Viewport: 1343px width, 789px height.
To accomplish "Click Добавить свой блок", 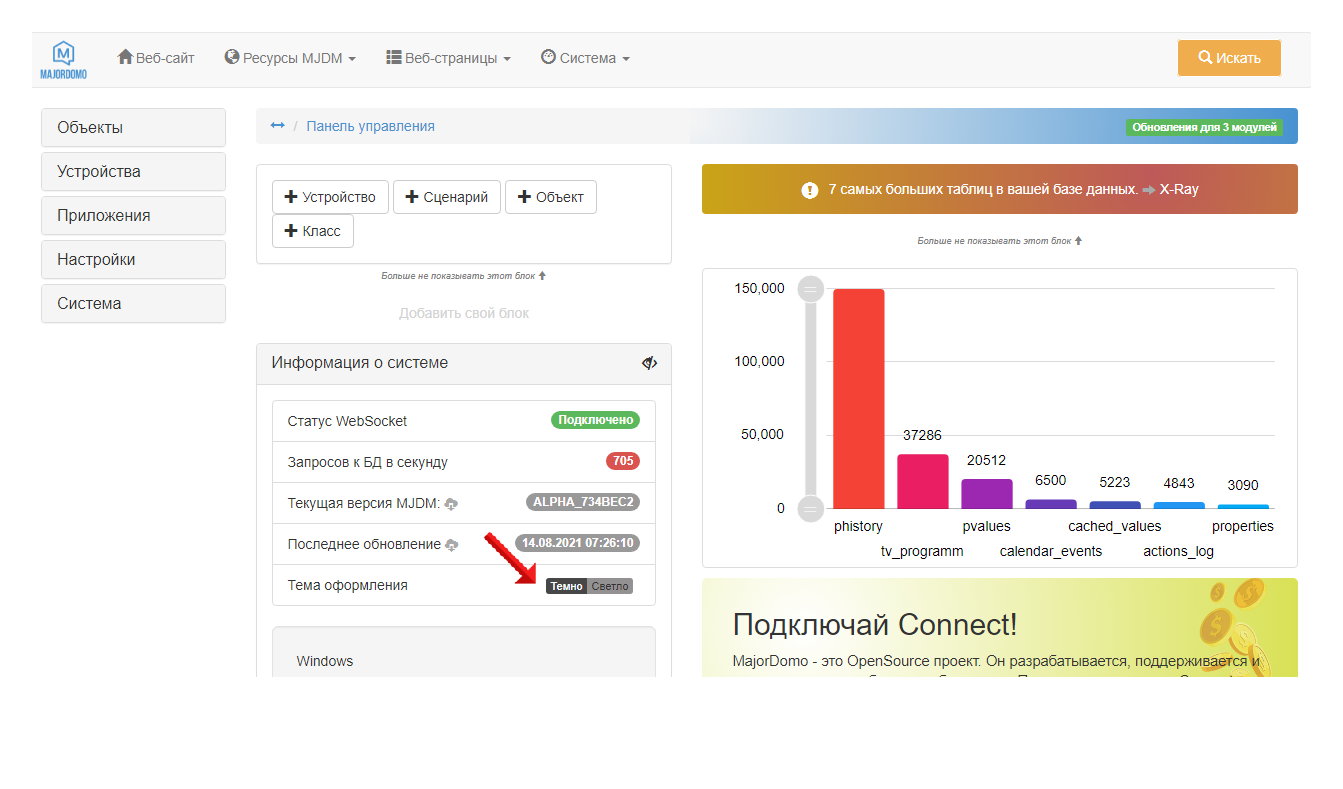I will (464, 313).
